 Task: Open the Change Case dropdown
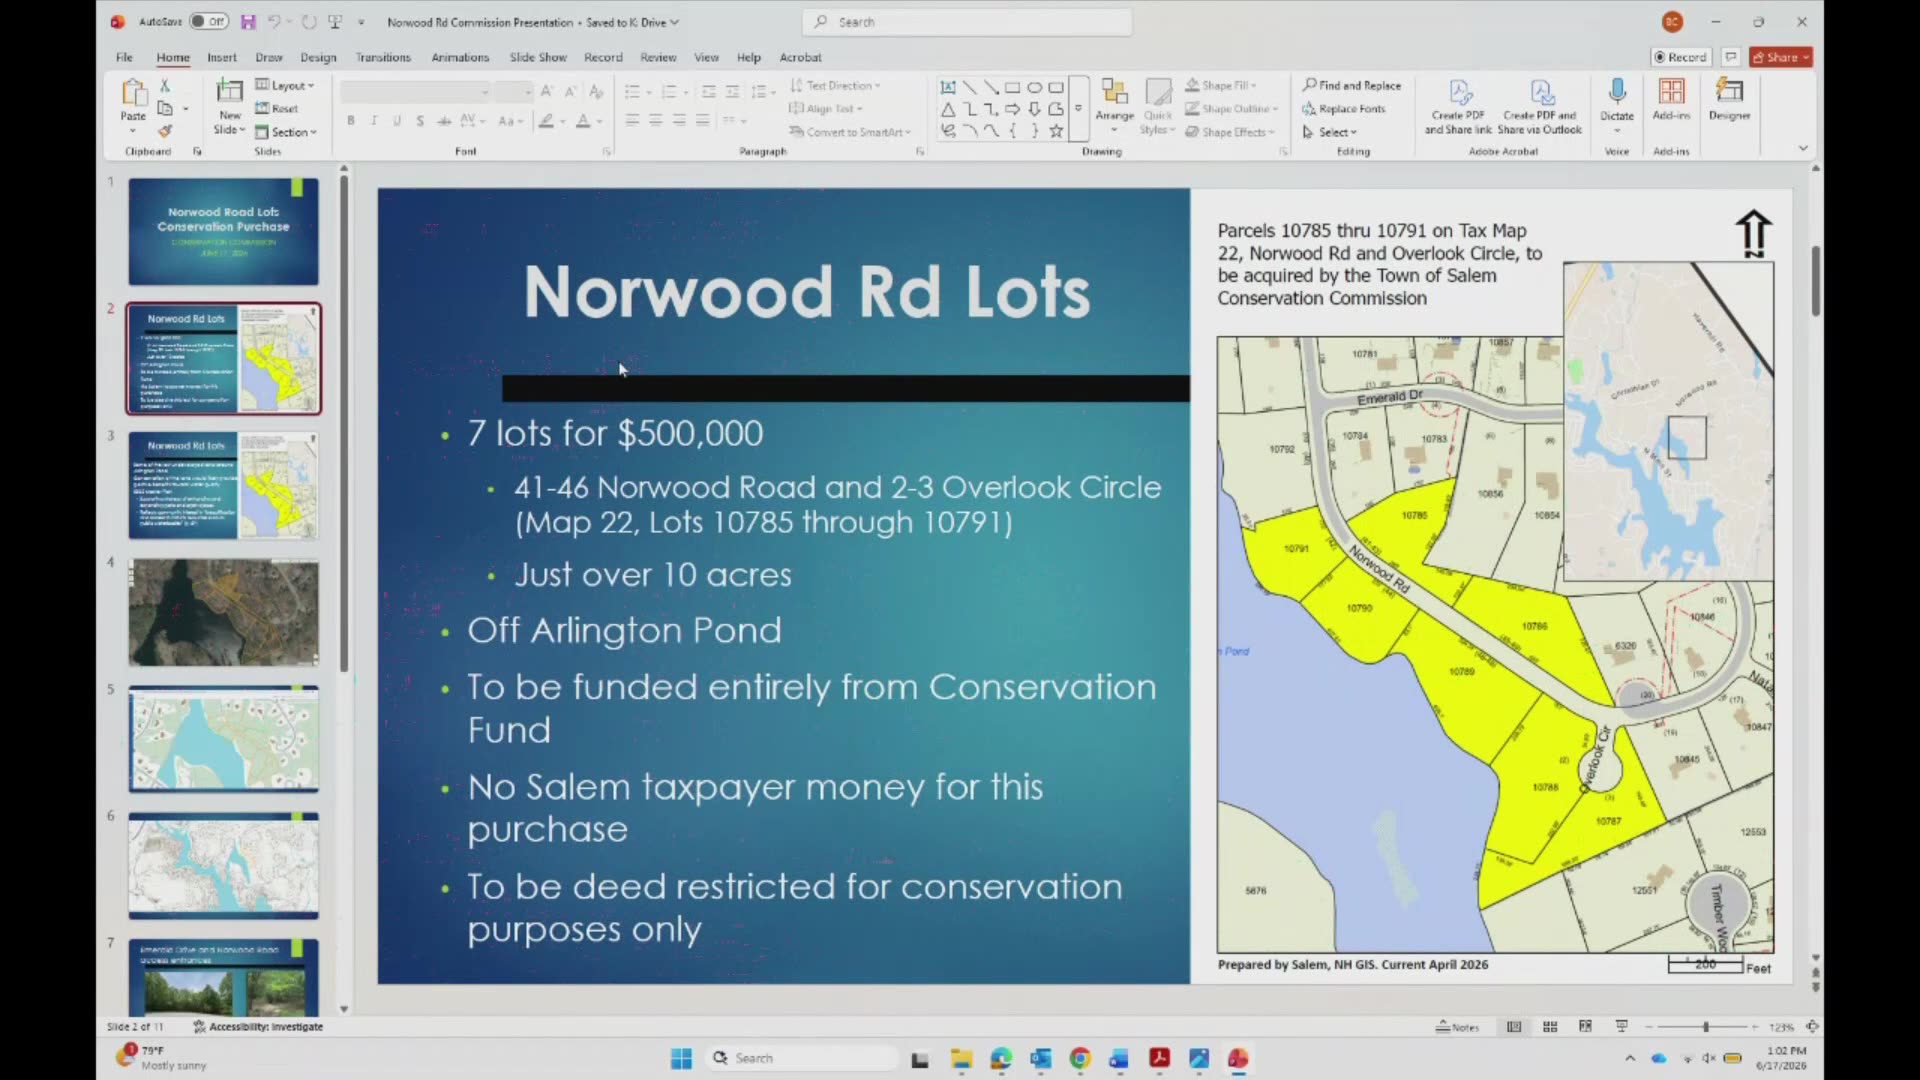pyautogui.click(x=509, y=121)
